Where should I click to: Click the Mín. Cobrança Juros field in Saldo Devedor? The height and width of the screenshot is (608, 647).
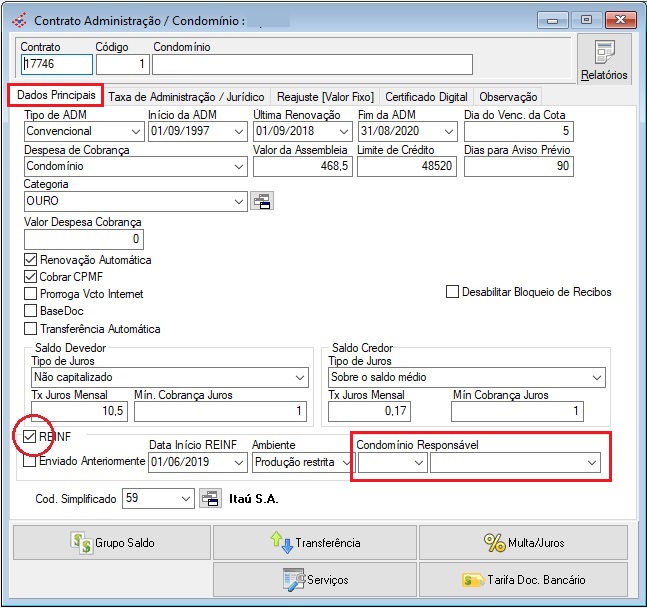pos(220,411)
